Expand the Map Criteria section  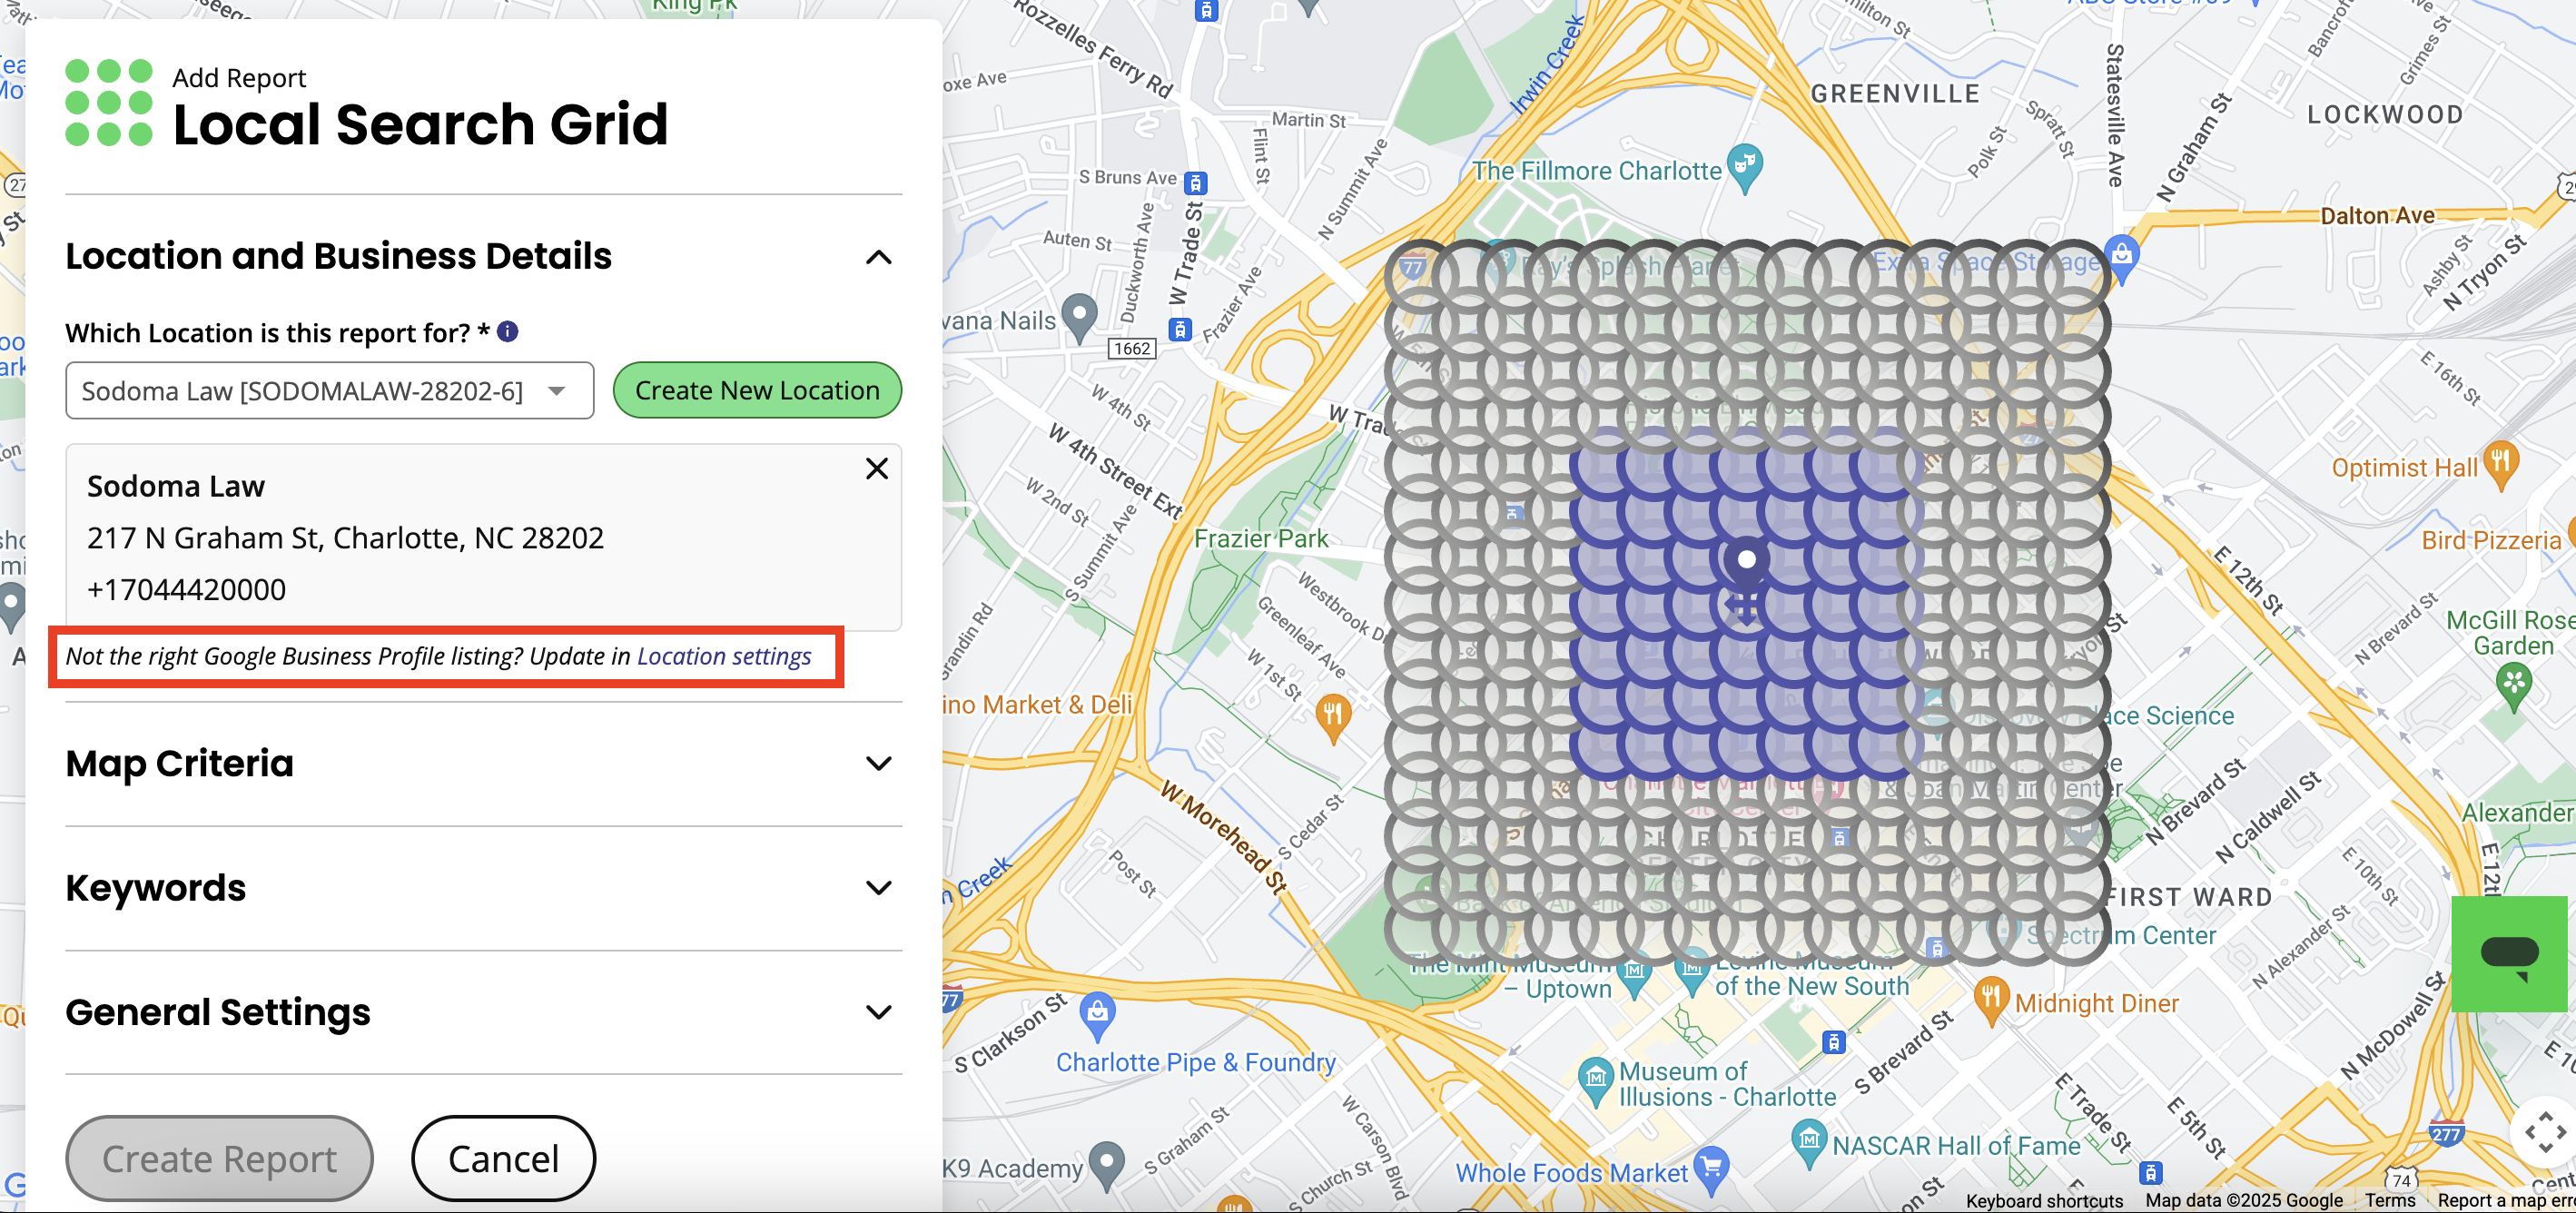point(878,764)
